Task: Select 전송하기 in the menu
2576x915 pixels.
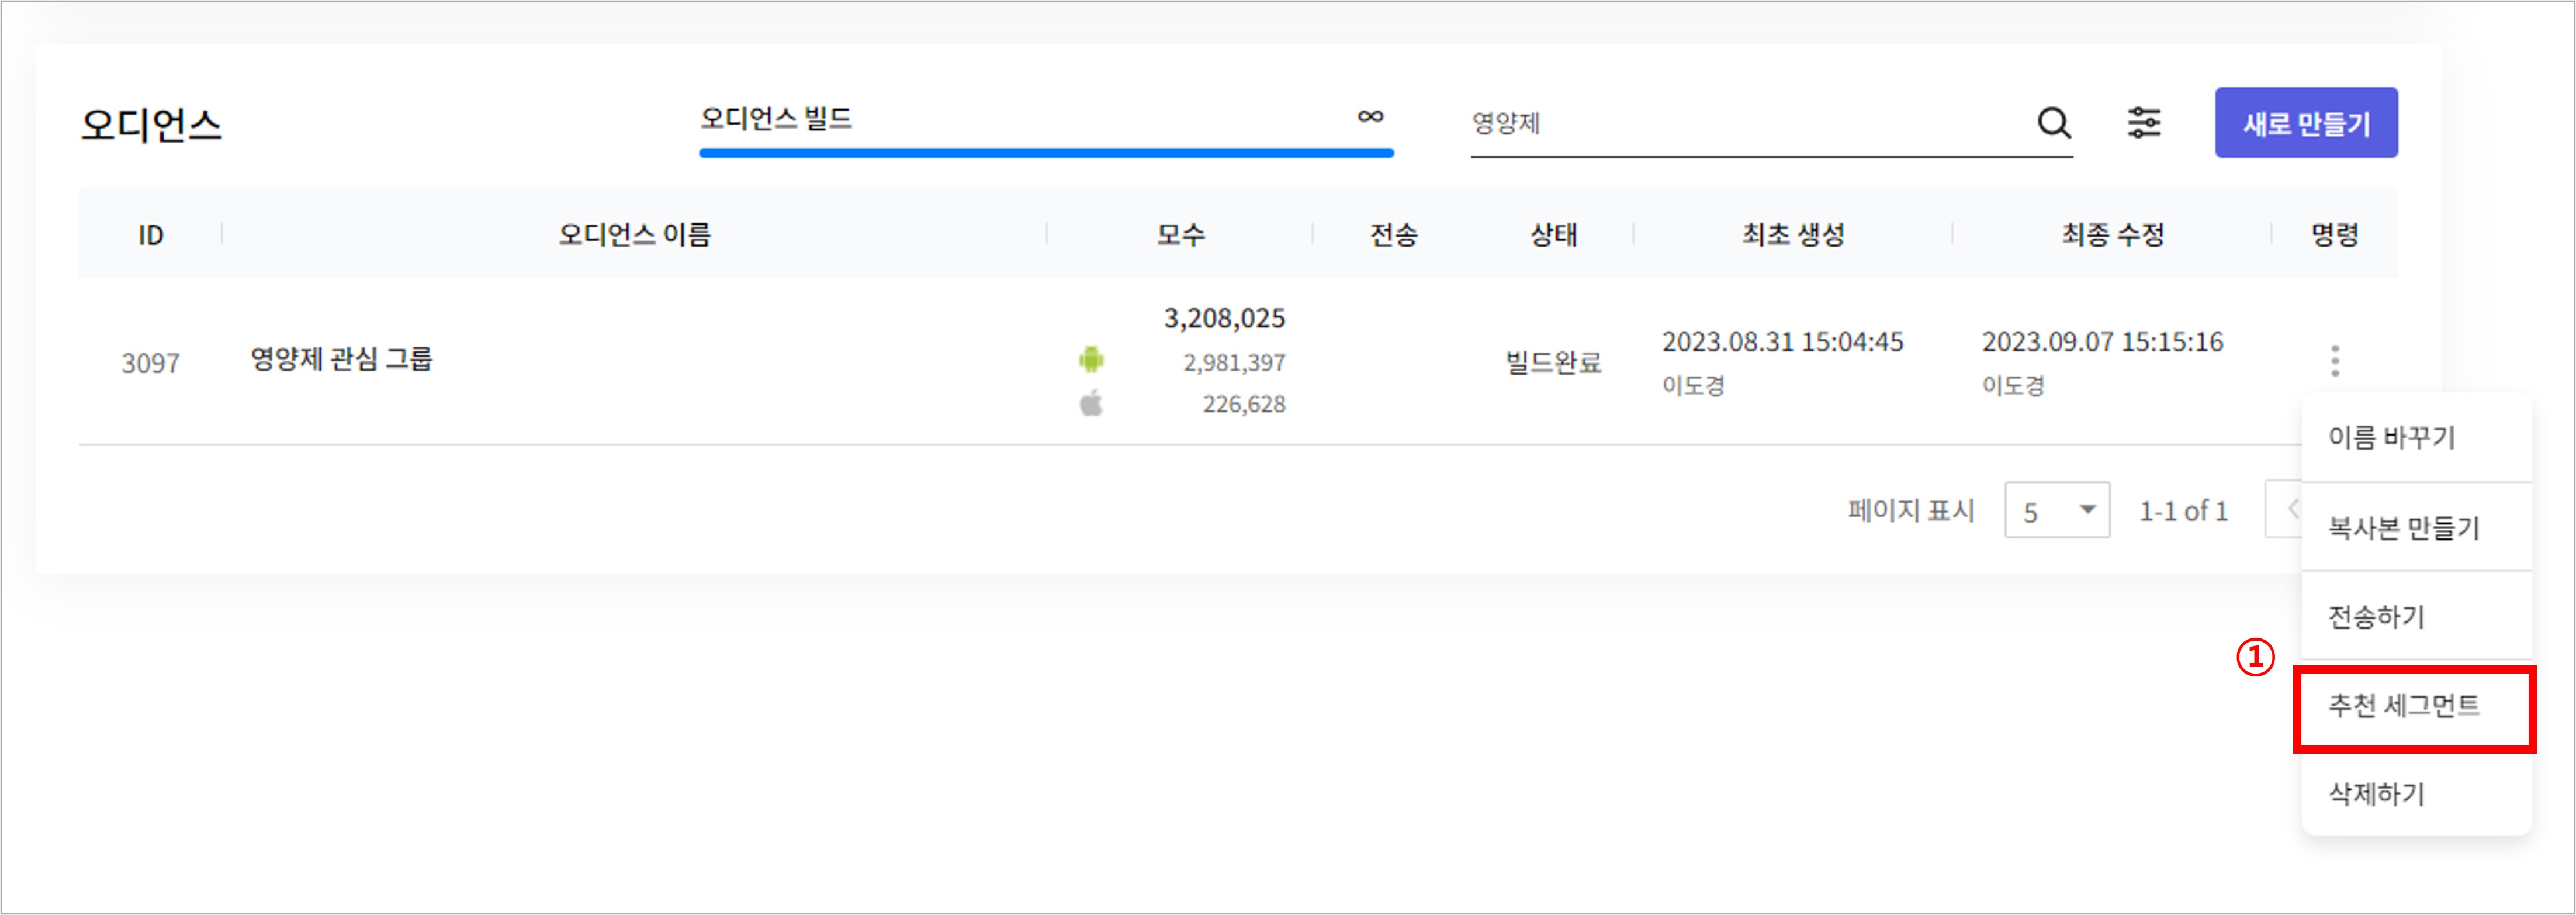Action: tap(2376, 616)
